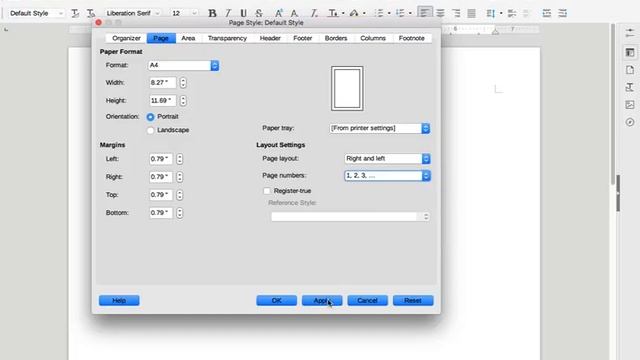
Task: Click Increase Paragraph Spacing icon
Action: (x=511, y=13)
